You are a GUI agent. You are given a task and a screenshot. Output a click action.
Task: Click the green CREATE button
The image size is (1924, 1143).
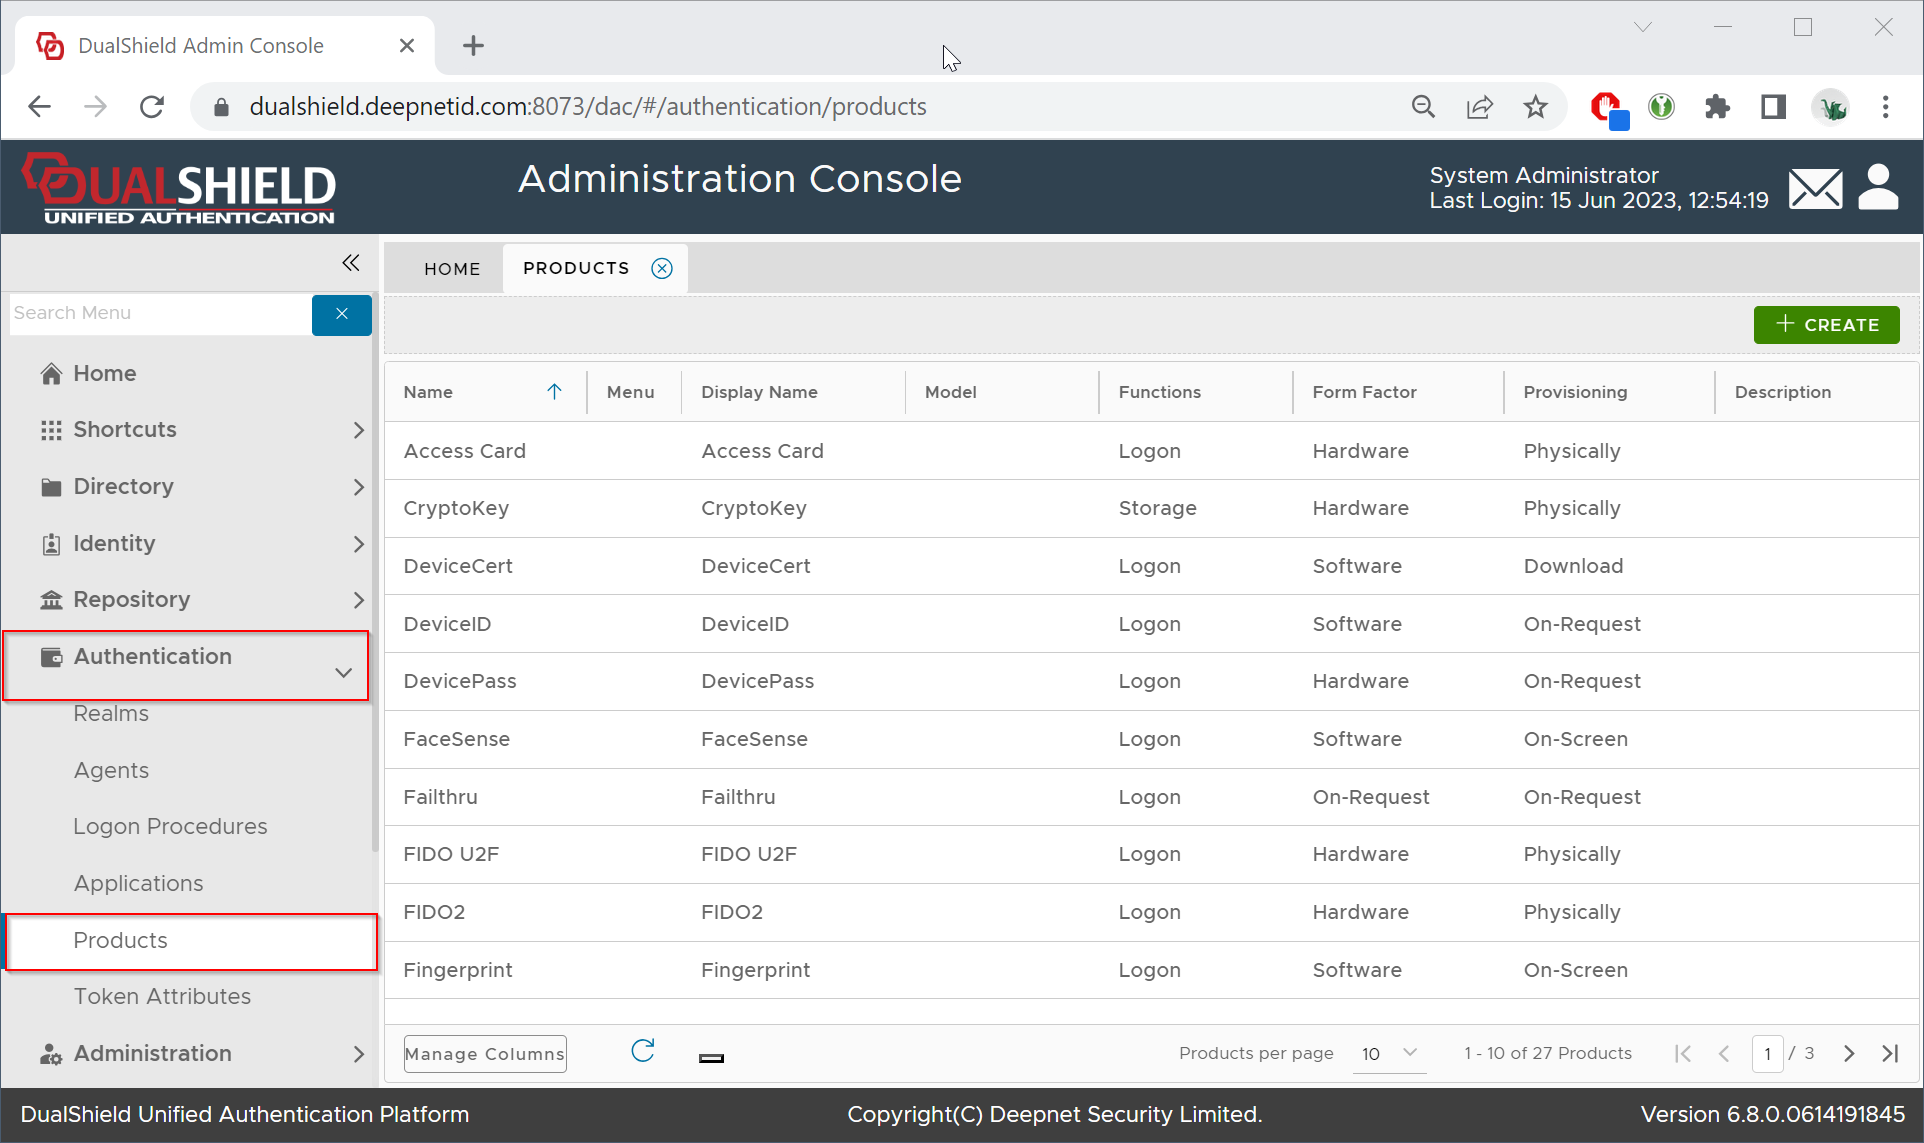tap(1826, 325)
